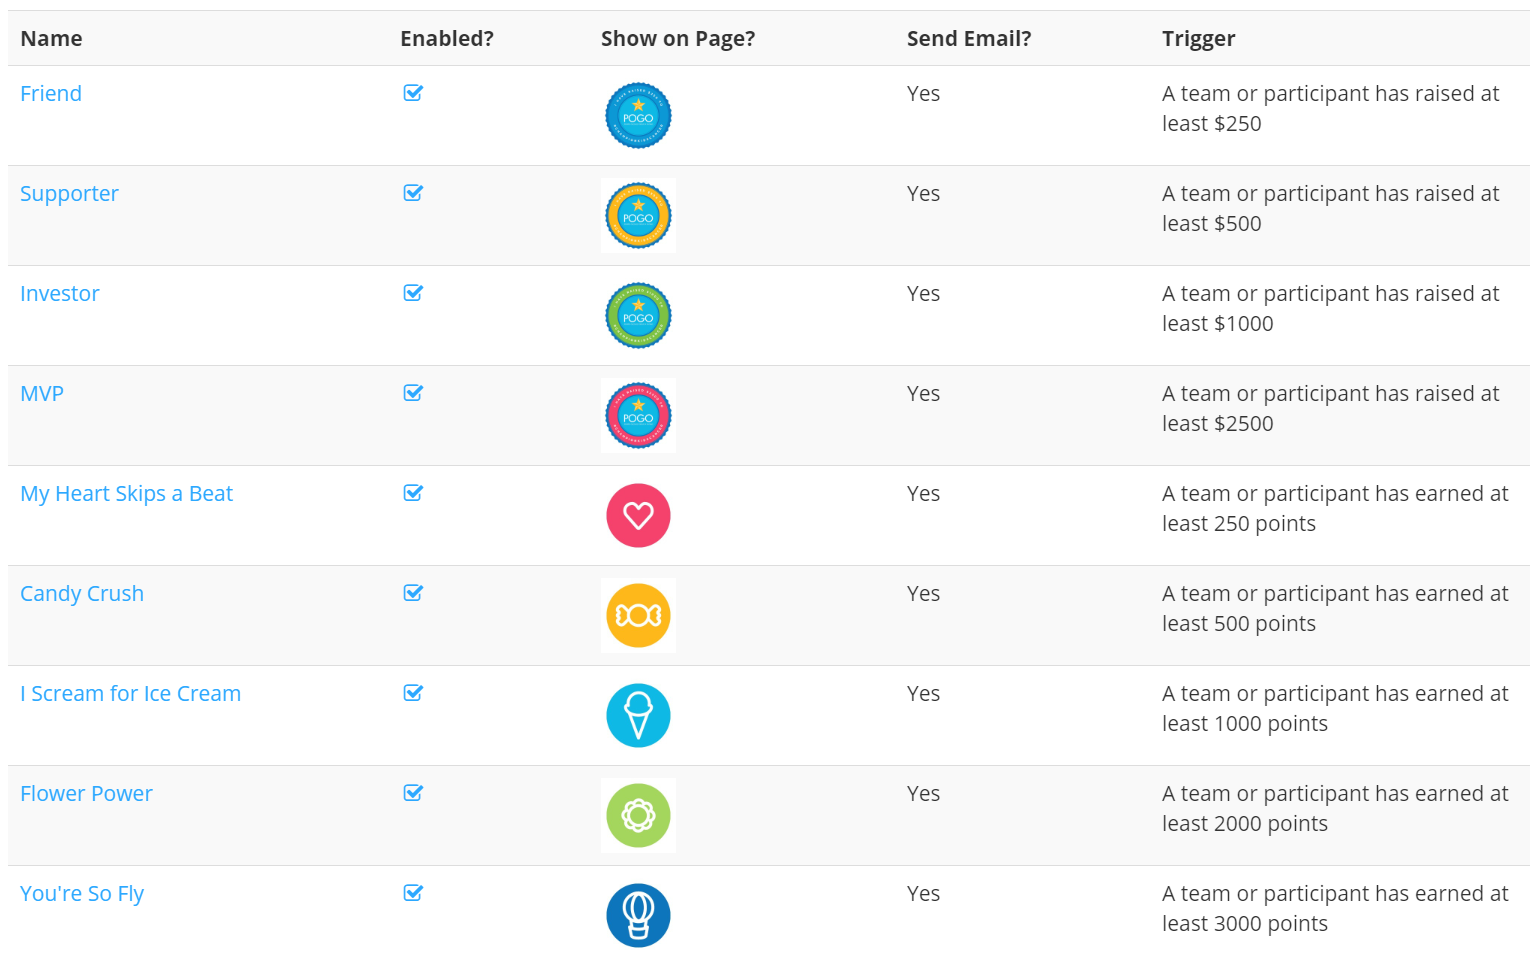Viewport: 1539px width, 961px height.
Task: Click the heart badge for My Heart Skips a Beat
Action: click(638, 515)
